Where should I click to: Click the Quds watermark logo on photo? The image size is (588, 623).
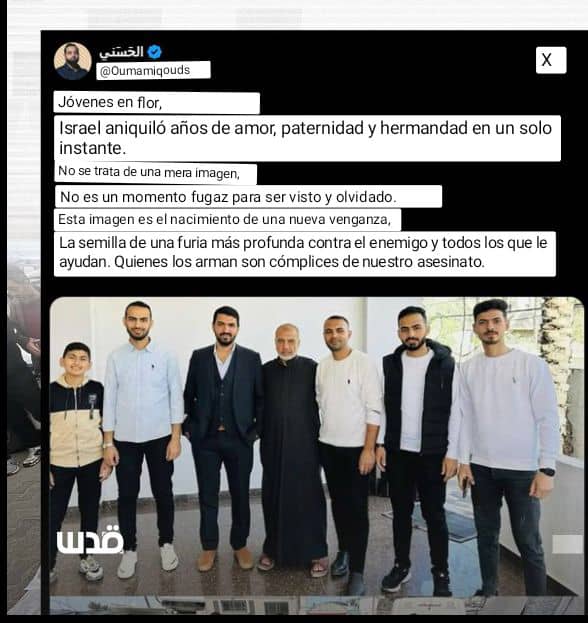90,539
